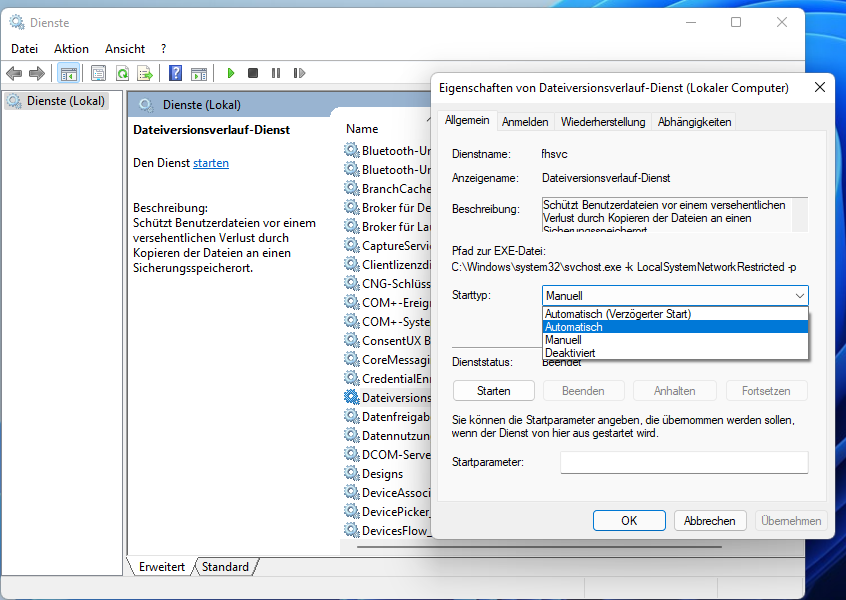
Task: Select the DCOM-Serve service row
Action: click(387, 454)
